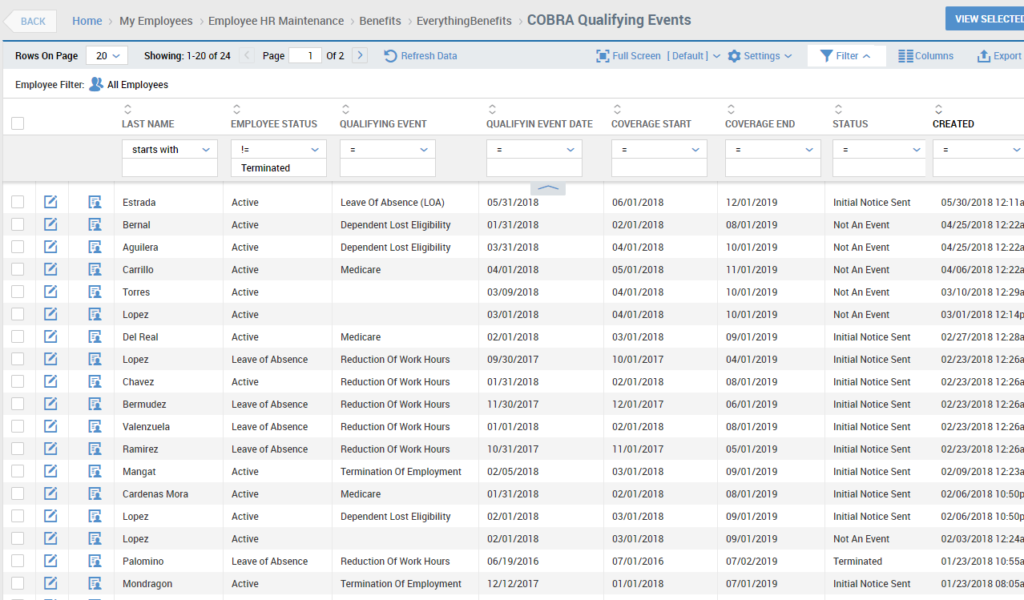1024x600 pixels.
Task: Check the row checkbox for Bernal
Action: click(x=16, y=224)
